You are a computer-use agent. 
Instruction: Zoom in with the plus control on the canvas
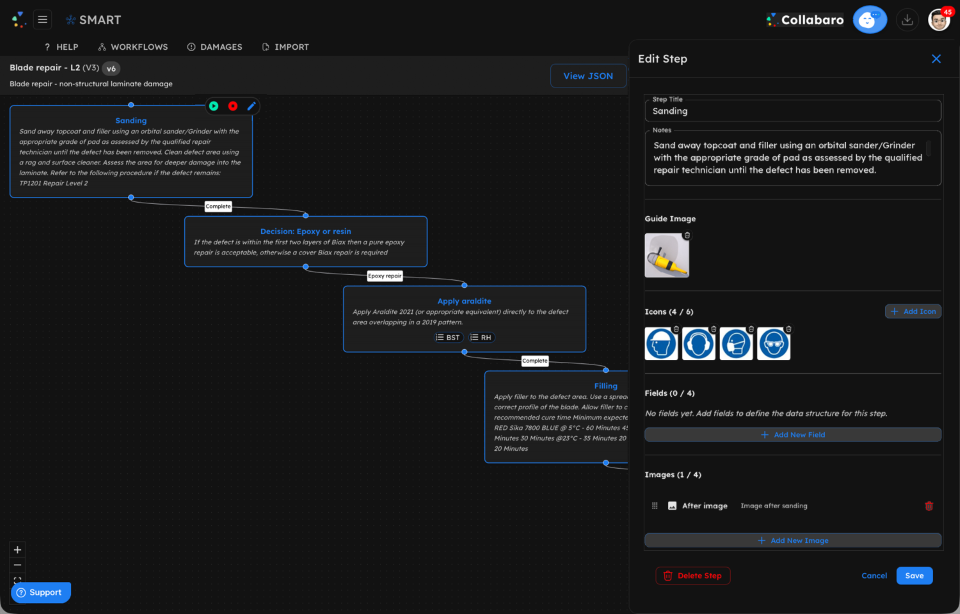point(16,549)
